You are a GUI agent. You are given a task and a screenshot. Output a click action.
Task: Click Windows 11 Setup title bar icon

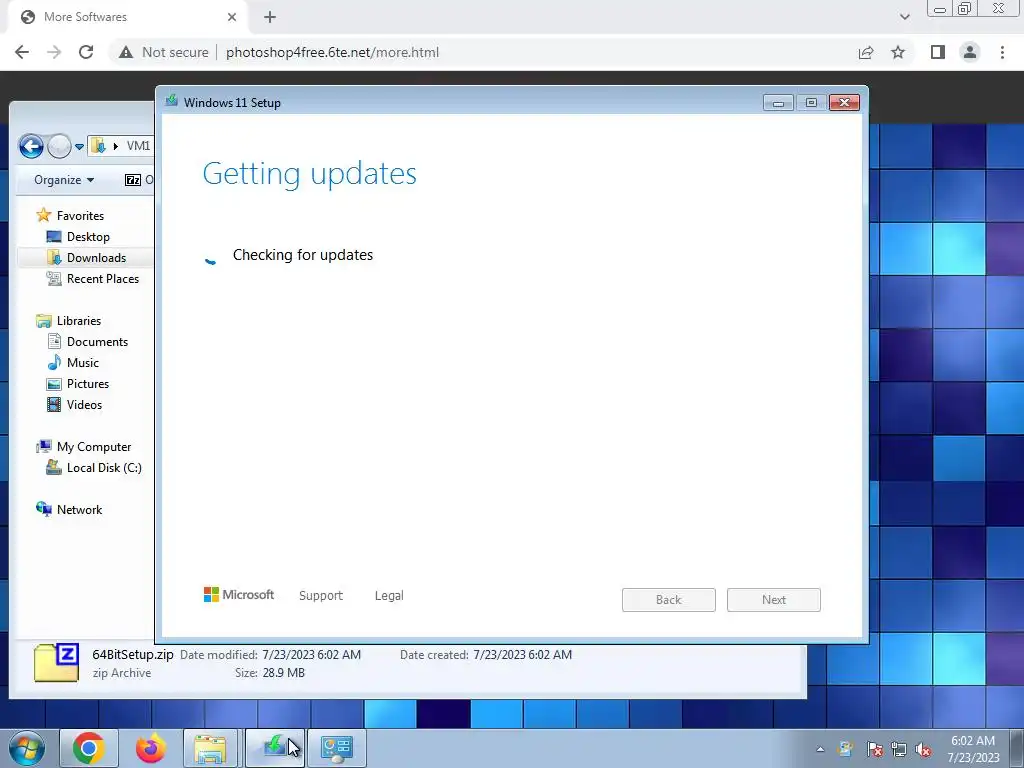(171, 101)
